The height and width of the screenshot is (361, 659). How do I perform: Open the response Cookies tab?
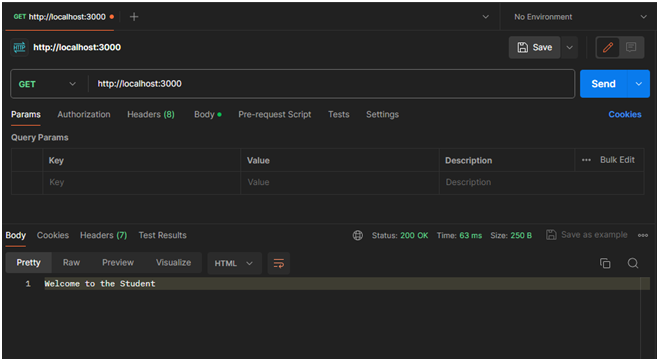pos(53,235)
